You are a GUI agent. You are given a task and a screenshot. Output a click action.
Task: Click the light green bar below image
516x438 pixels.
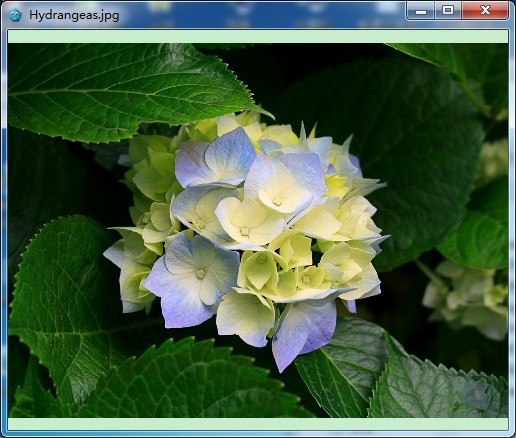pyautogui.click(x=258, y=424)
